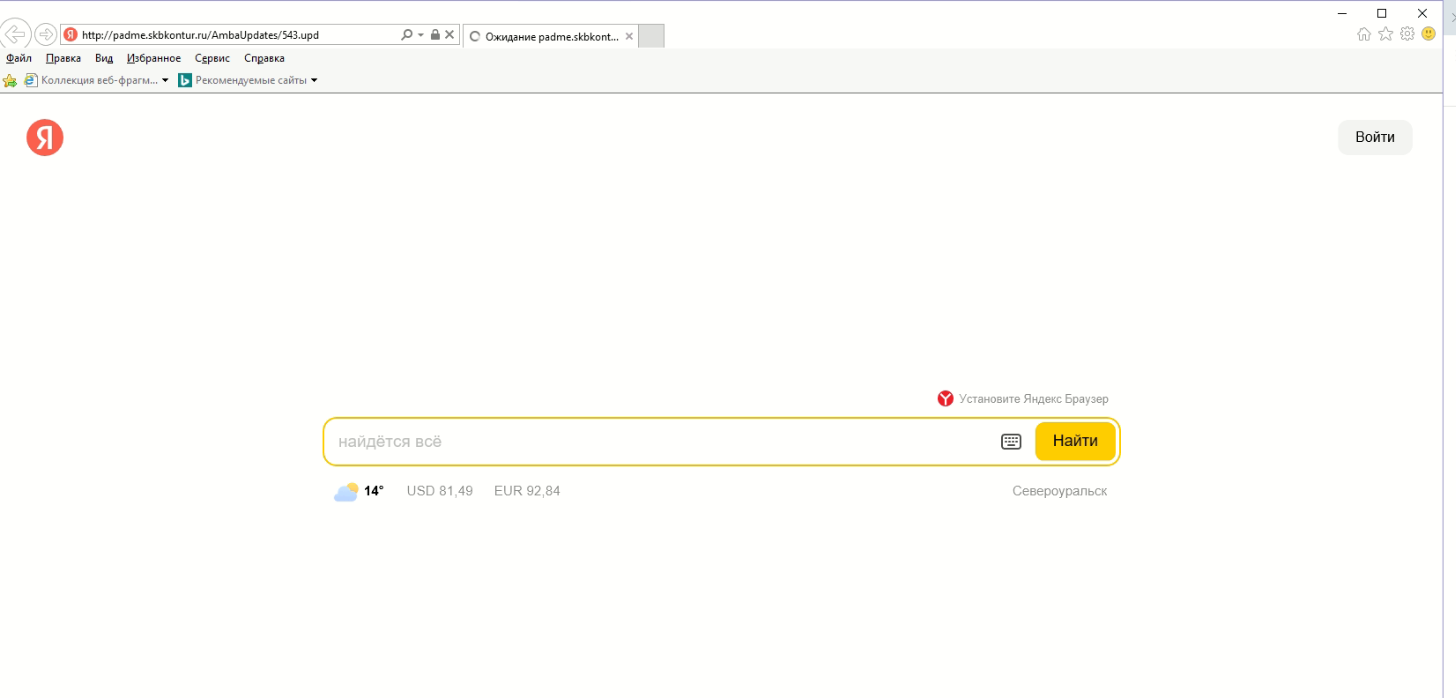Open the Tools gear icon

pyautogui.click(x=1407, y=34)
